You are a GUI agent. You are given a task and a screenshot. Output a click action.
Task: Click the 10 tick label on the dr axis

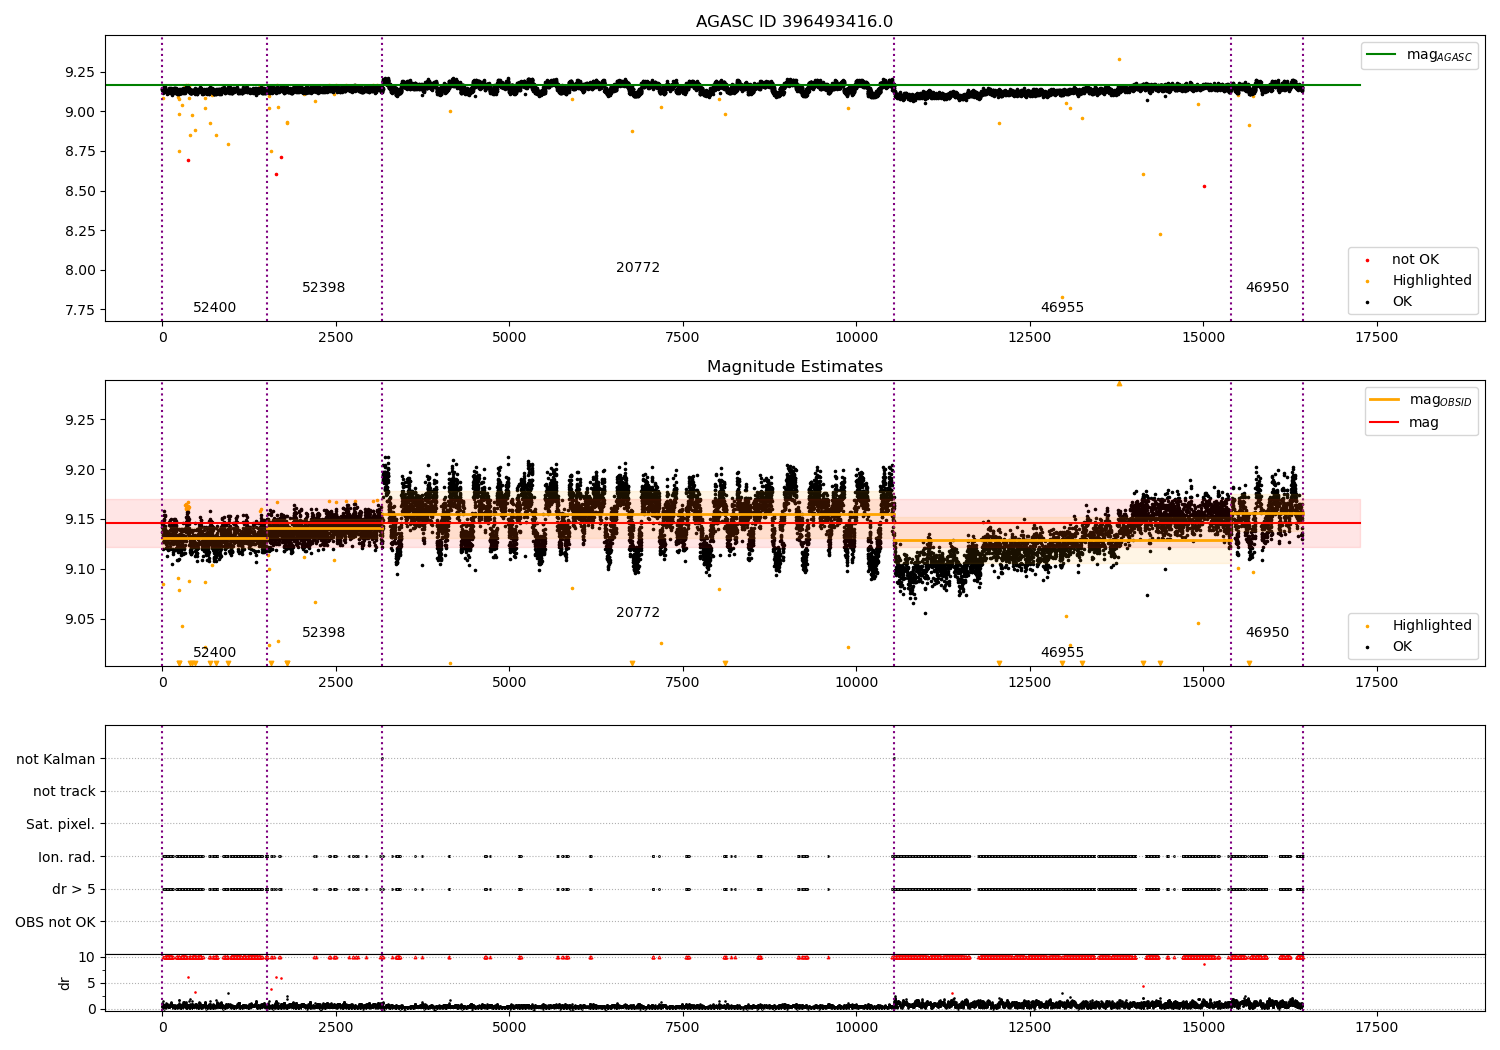(87, 958)
